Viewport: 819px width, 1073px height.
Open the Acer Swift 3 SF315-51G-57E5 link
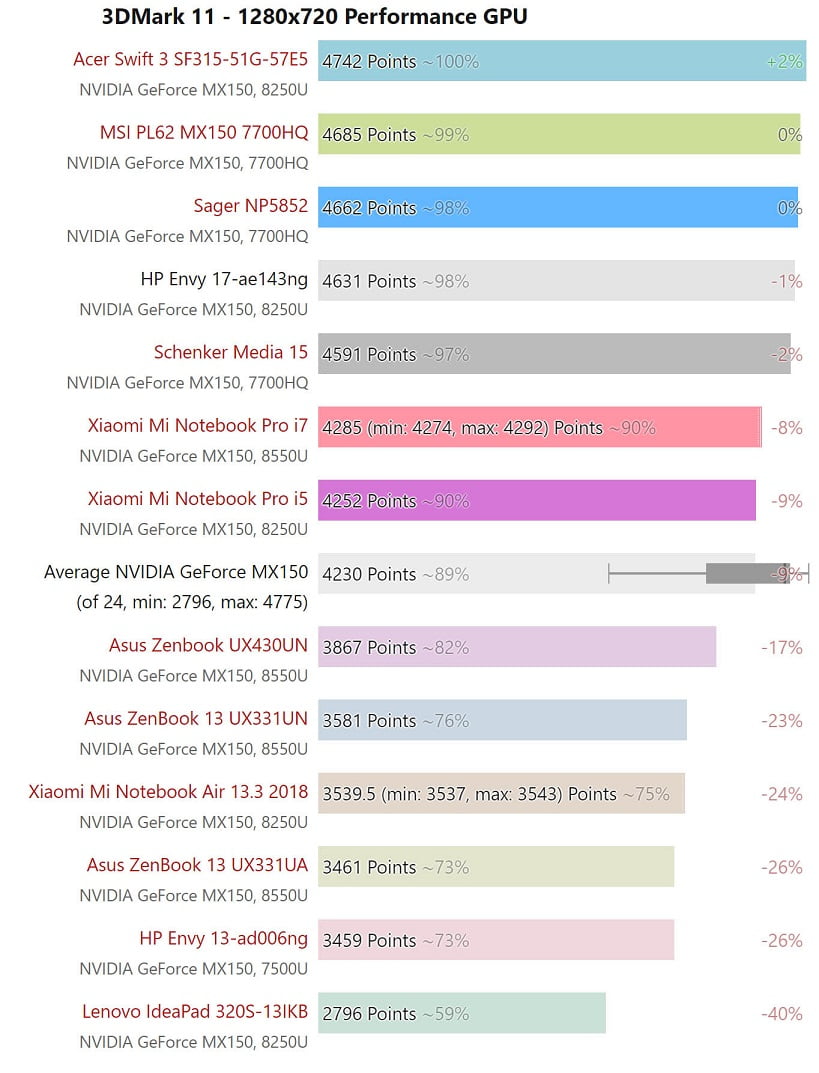tap(190, 59)
